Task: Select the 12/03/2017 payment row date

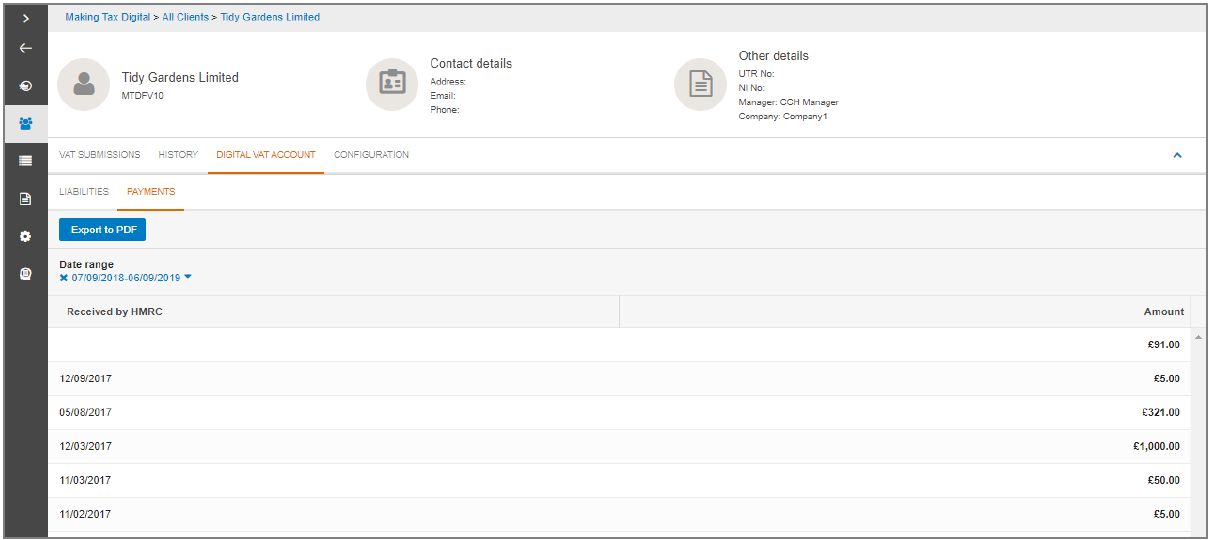Action: (x=86, y=447)
